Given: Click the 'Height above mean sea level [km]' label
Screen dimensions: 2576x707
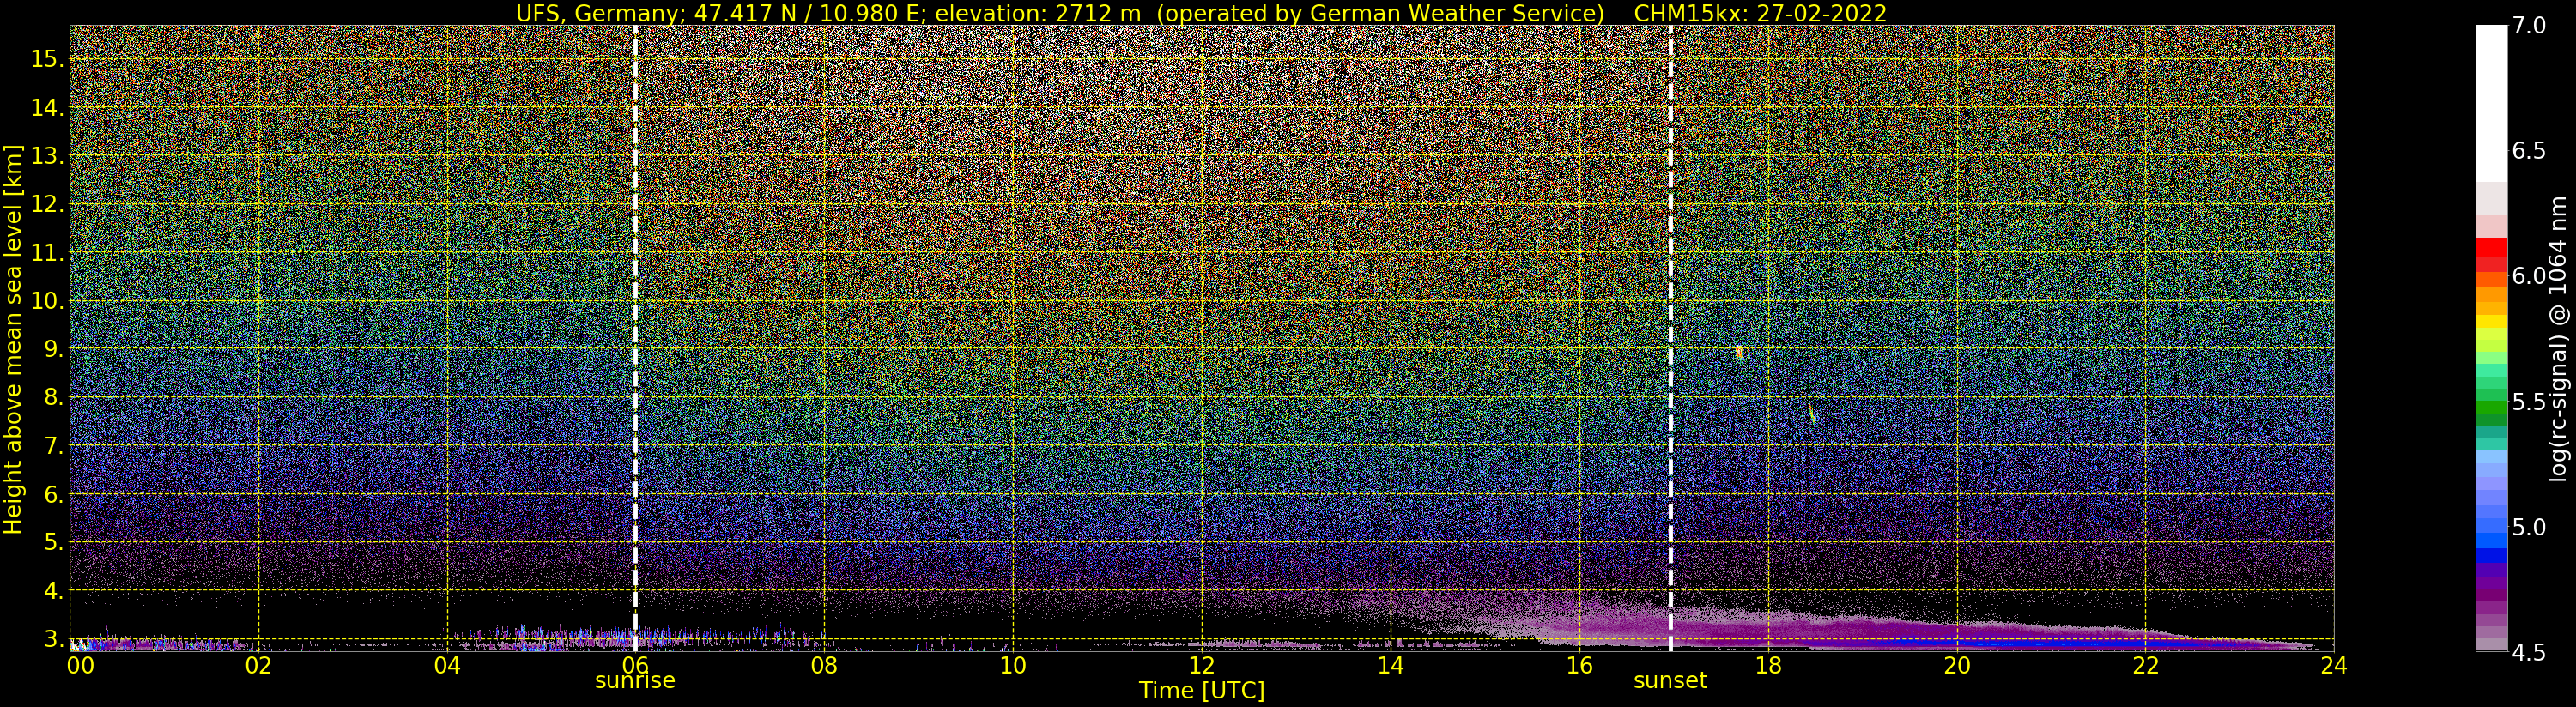Looking at the screenshot, I should point(13,339).
